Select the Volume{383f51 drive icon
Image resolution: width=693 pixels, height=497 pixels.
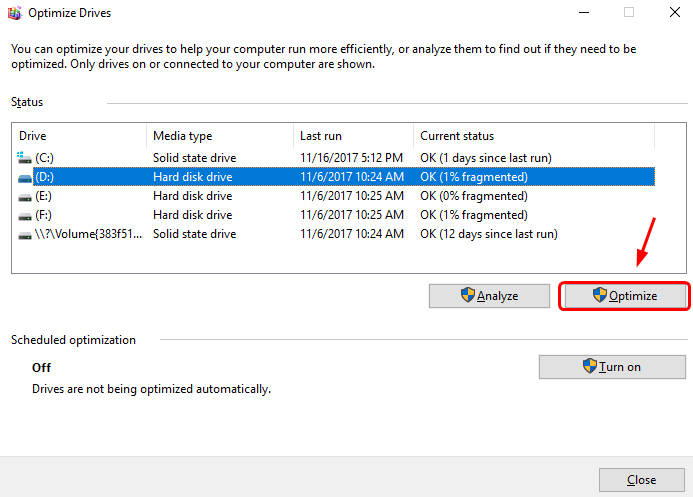pos(25,234)
